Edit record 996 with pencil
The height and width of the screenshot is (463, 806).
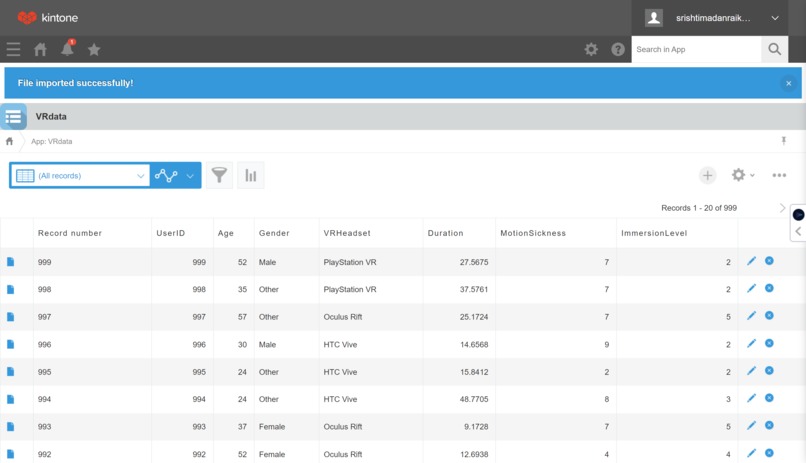pyautogui.click(x=752, y=343)
